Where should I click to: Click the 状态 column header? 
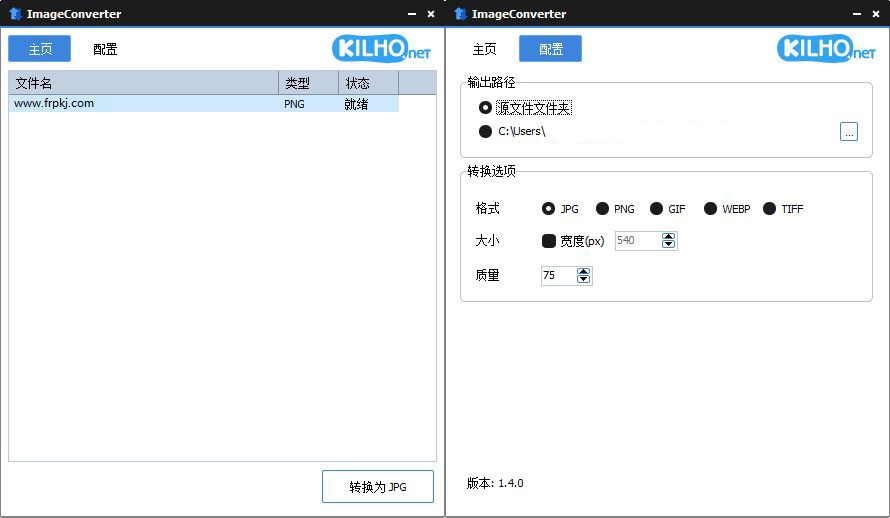(368, 83)
